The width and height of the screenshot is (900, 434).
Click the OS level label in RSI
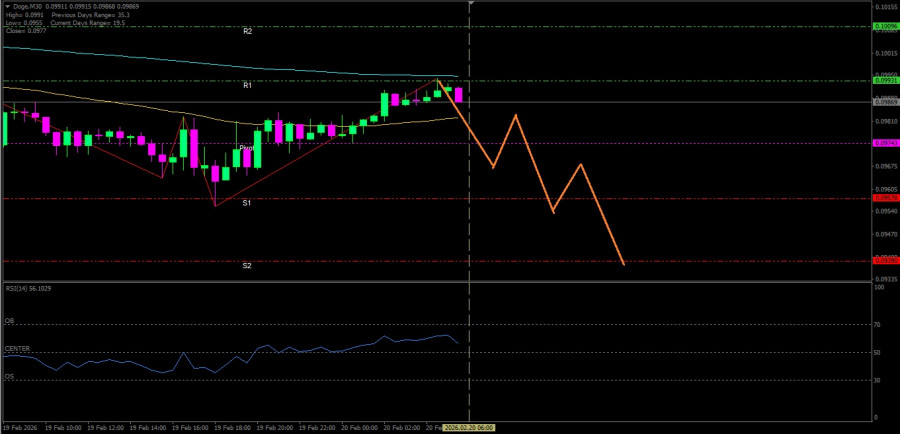tap(9, 377)
